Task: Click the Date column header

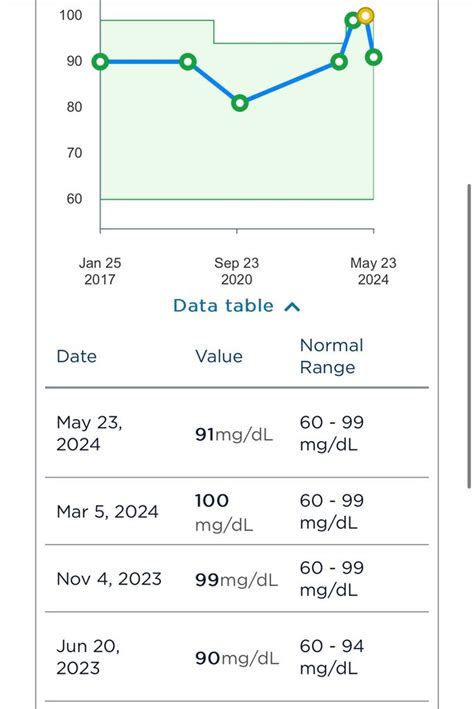Action: (x=76, y=356)
